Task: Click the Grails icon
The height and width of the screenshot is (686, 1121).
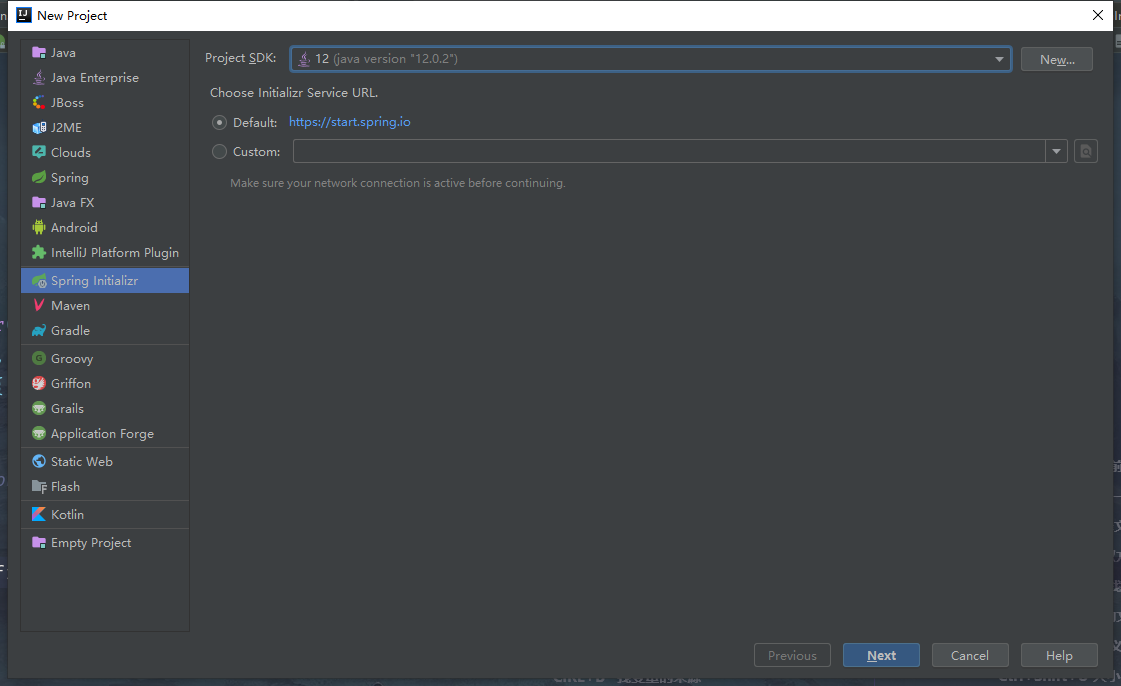Action: [x=39, y=409]
